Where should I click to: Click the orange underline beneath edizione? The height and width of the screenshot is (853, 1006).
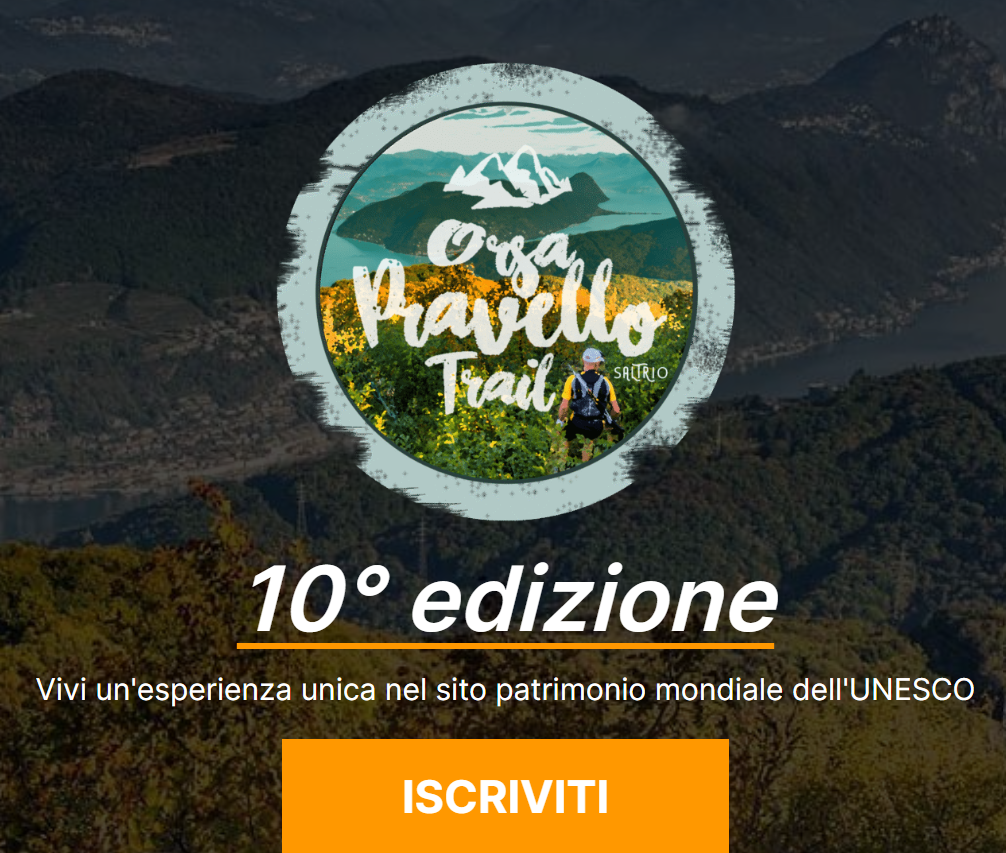pos(506,646)
